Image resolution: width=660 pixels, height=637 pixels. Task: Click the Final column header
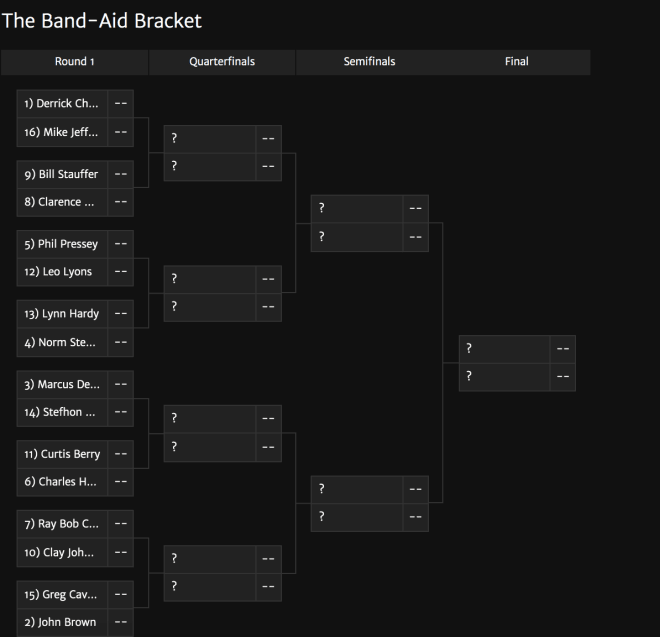pyautogui.click(x=516, y=62)
